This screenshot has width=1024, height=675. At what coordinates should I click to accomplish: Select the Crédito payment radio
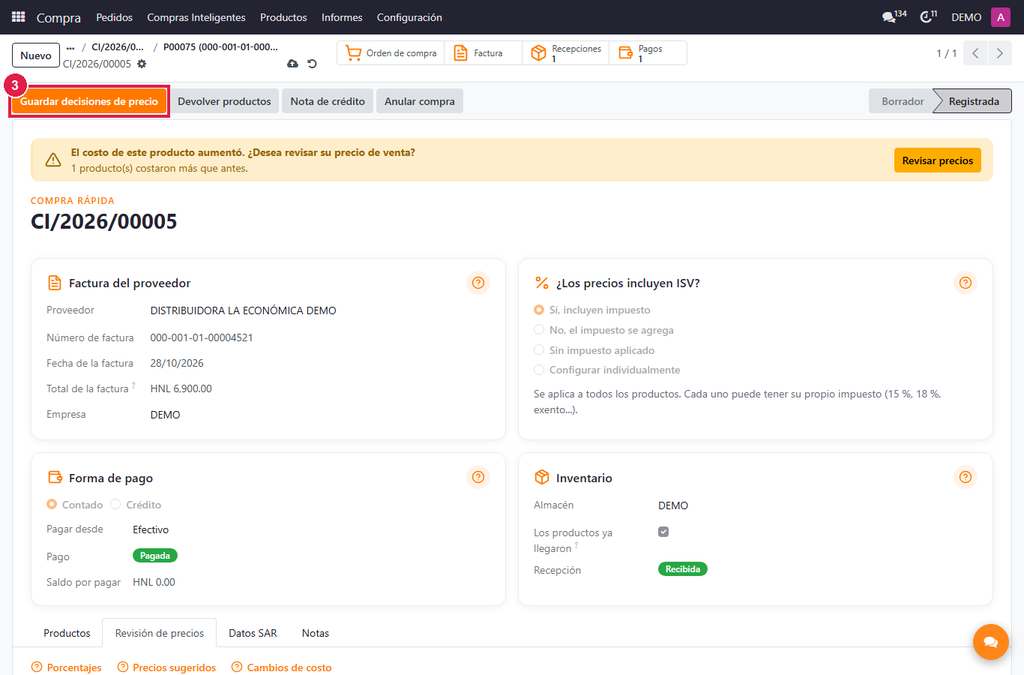[116, 505]
